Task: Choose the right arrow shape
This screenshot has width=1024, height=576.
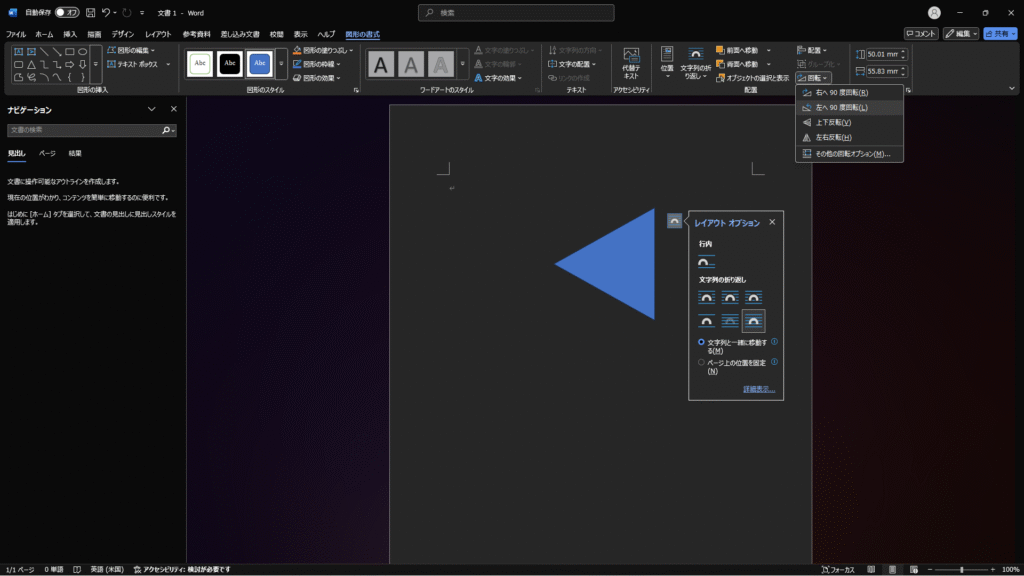Action: point(70,65)
